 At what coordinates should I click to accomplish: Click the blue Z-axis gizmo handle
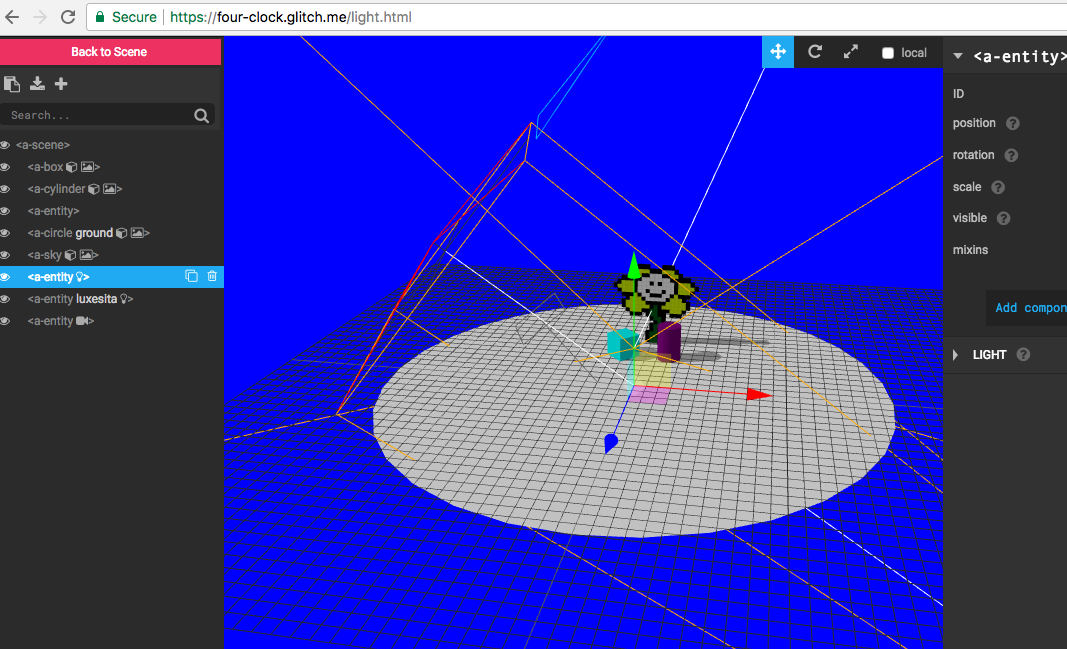point(611,443)
